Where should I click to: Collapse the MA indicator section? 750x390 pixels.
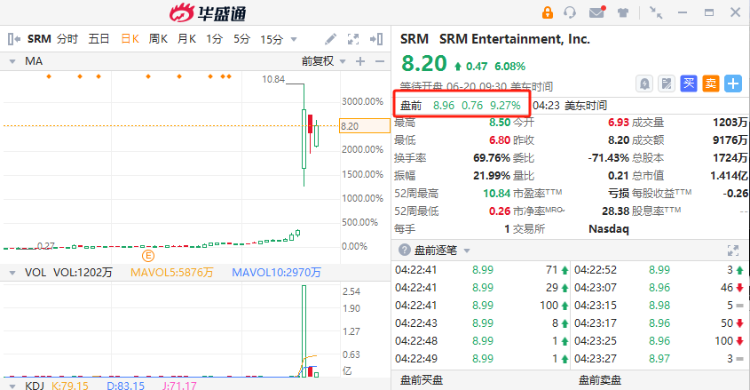[12, 62]
